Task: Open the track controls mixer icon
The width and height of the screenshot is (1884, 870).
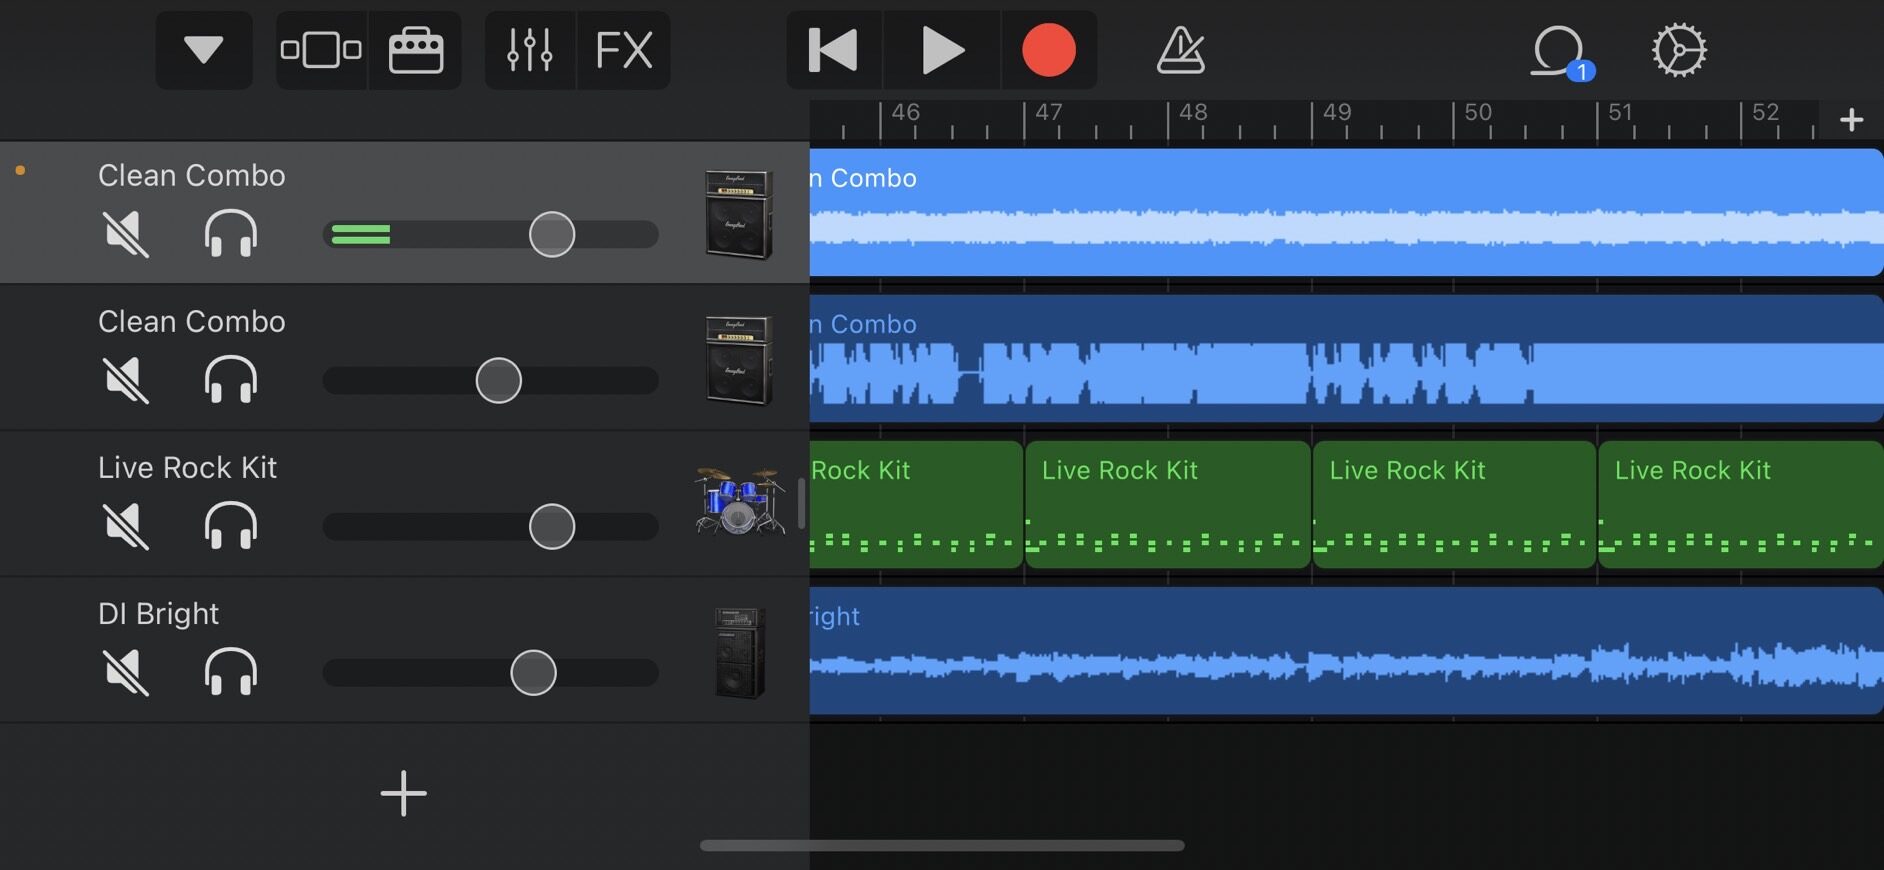Action: click(529, 50)
